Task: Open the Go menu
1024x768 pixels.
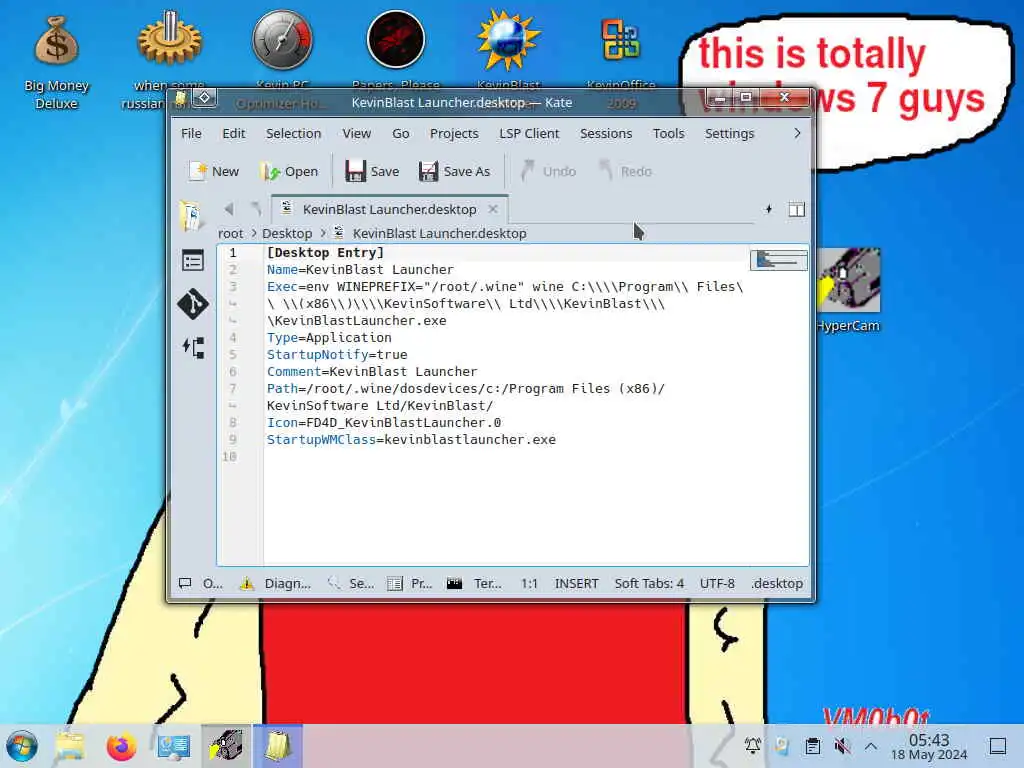Action: 400,133
